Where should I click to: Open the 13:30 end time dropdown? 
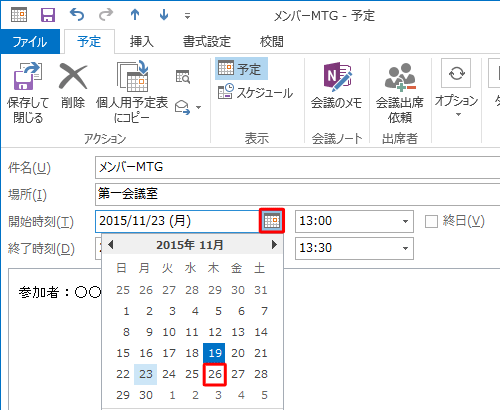pos(405,248)
